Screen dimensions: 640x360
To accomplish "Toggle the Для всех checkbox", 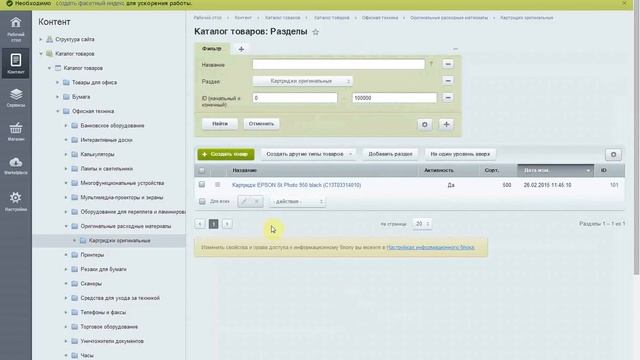I will point(202,201).
